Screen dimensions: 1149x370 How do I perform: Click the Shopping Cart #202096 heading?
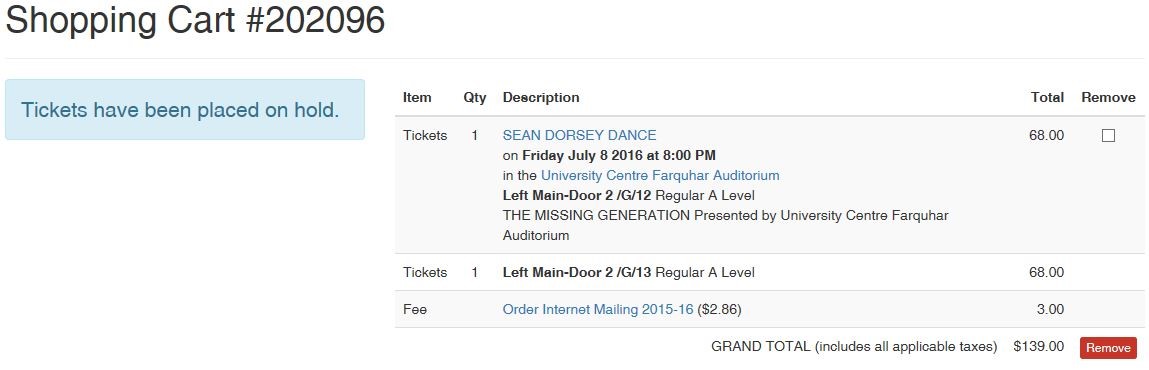(196, 21)
